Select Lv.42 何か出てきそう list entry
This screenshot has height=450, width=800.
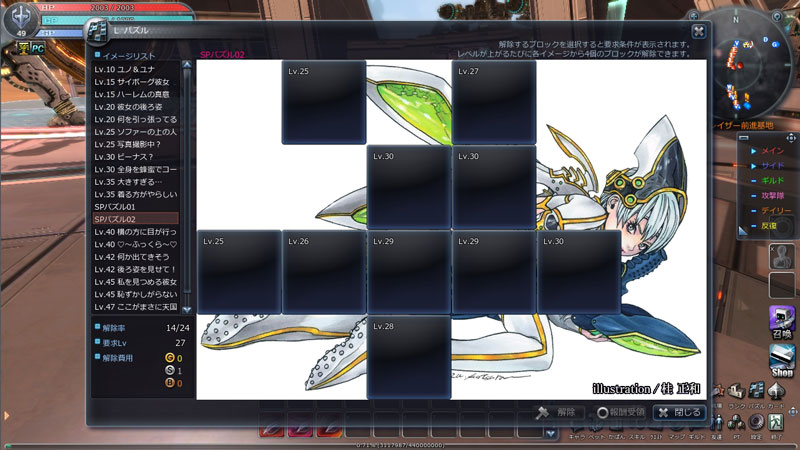(136, 257)
